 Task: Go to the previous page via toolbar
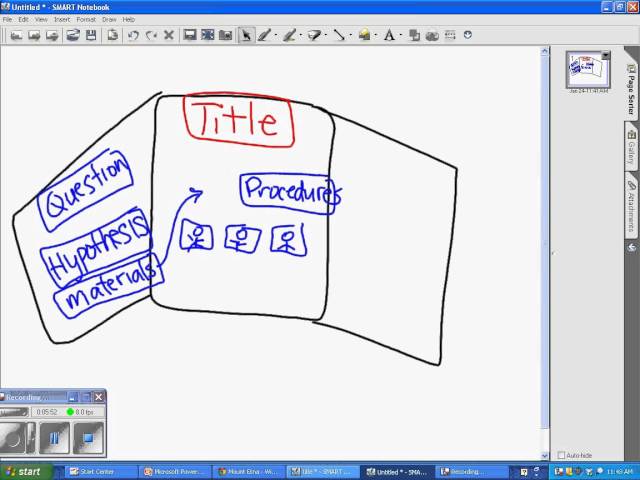(16, 36)
